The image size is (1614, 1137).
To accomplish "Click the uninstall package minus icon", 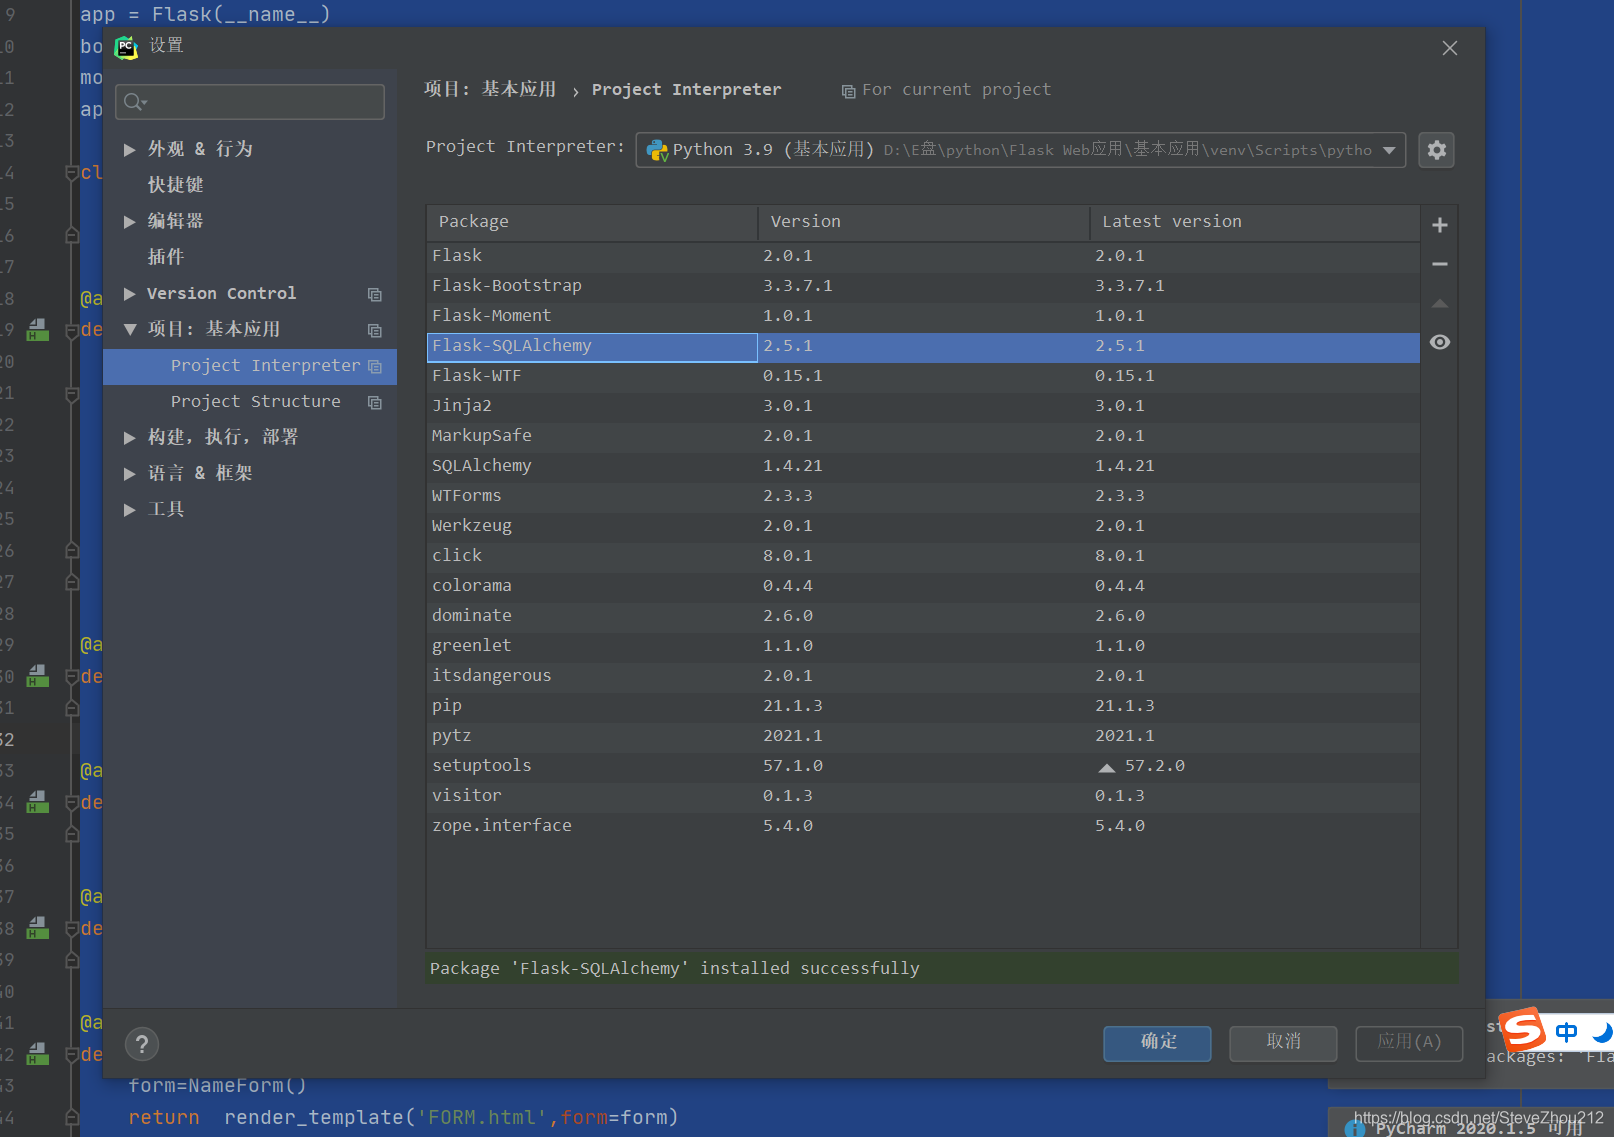I will point(1439,264).
